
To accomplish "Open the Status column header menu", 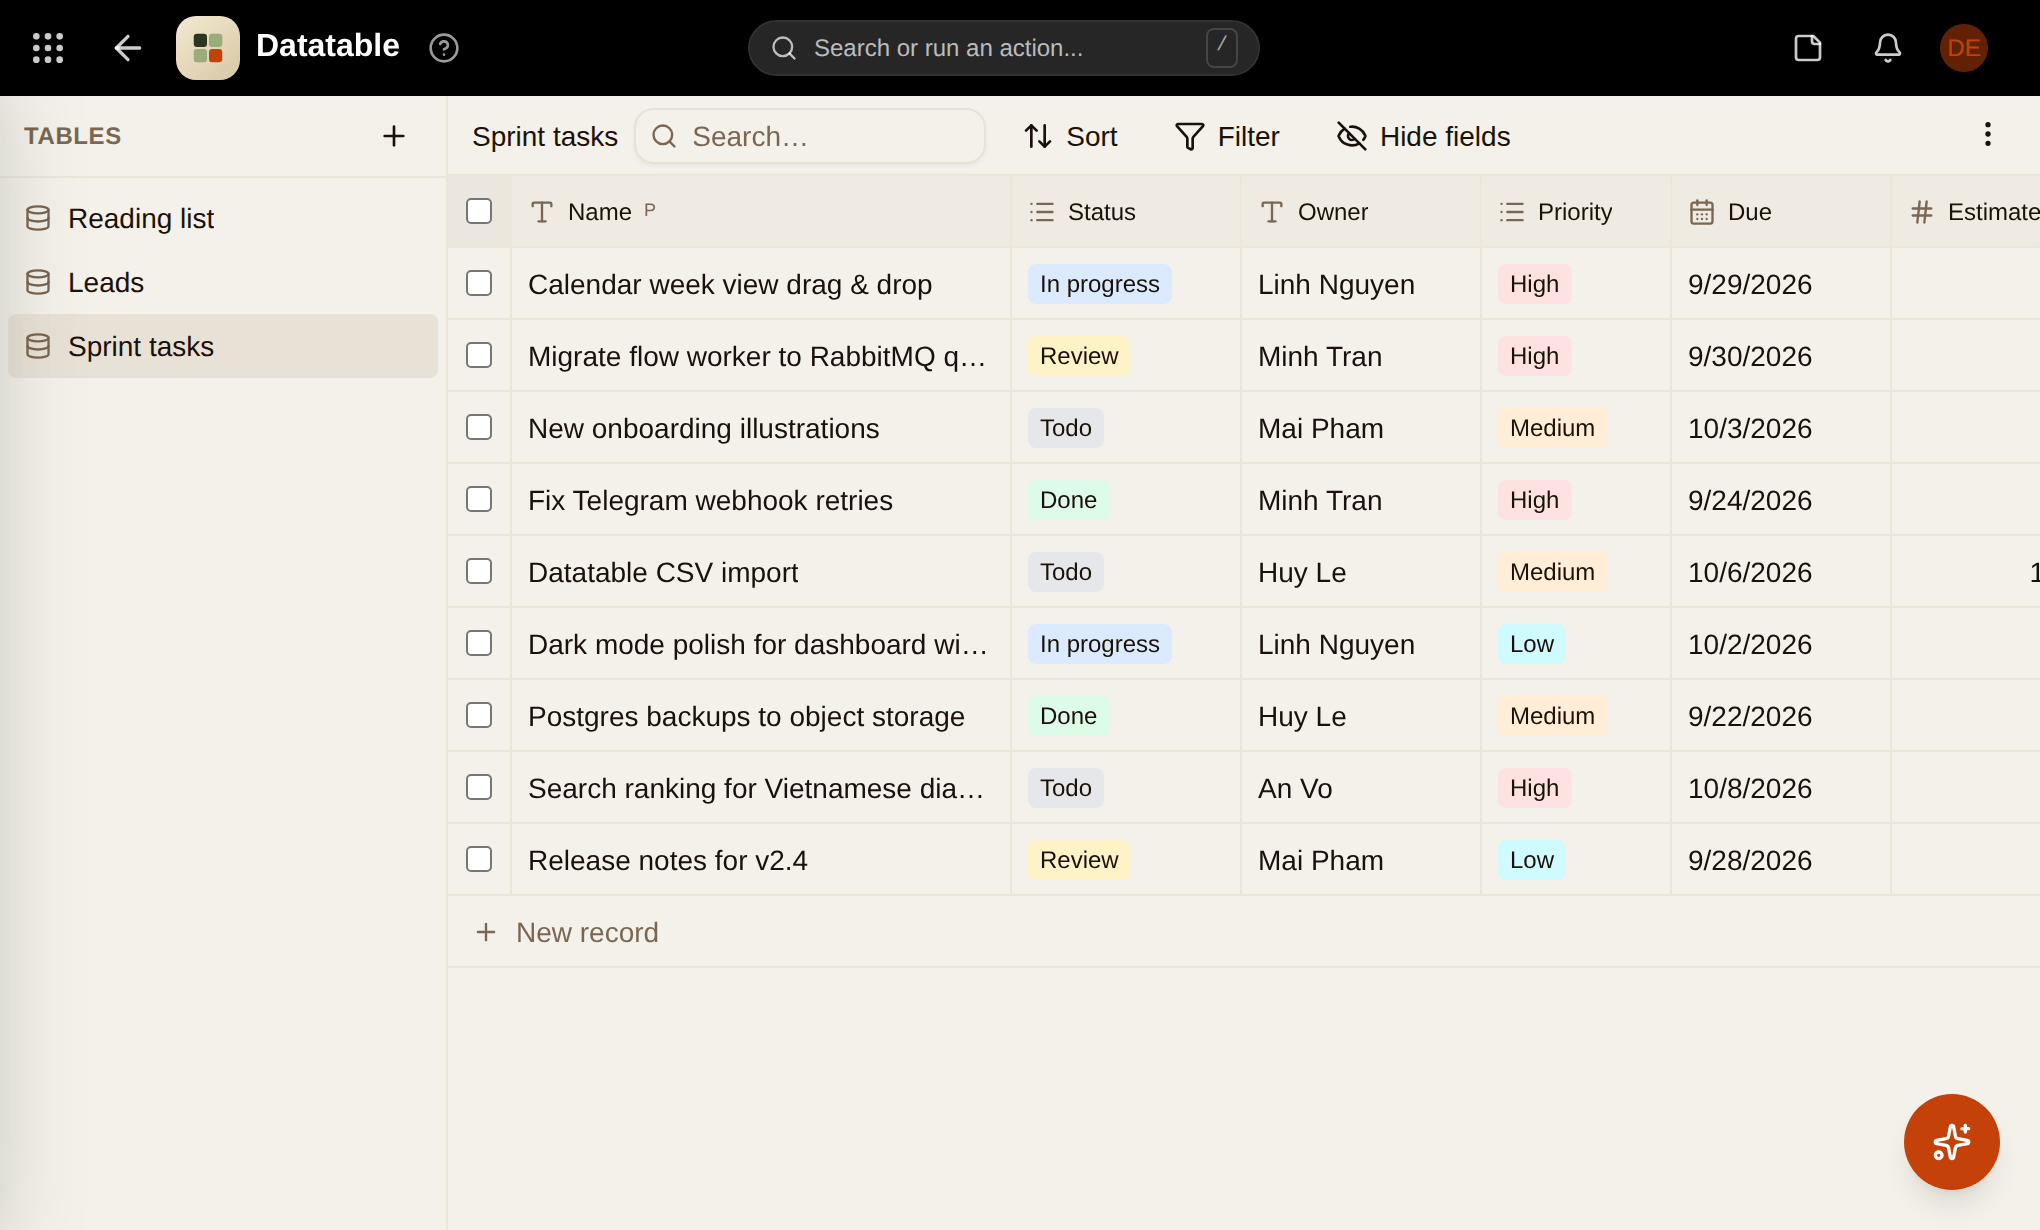I will 1125,212.
